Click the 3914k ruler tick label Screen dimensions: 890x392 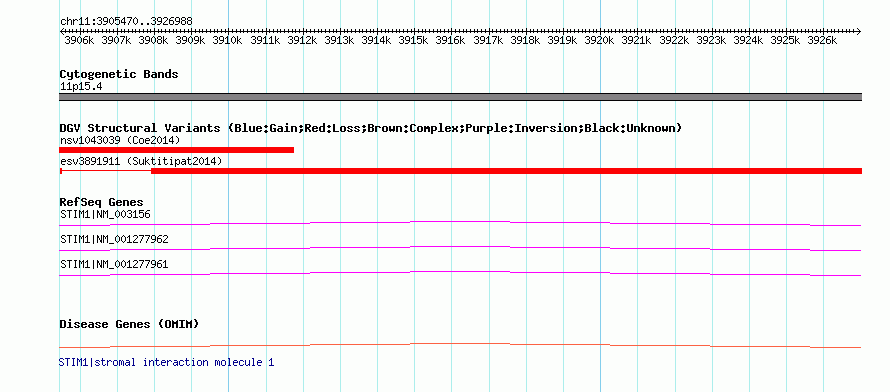pyautogui.click(x=377, y=40)
